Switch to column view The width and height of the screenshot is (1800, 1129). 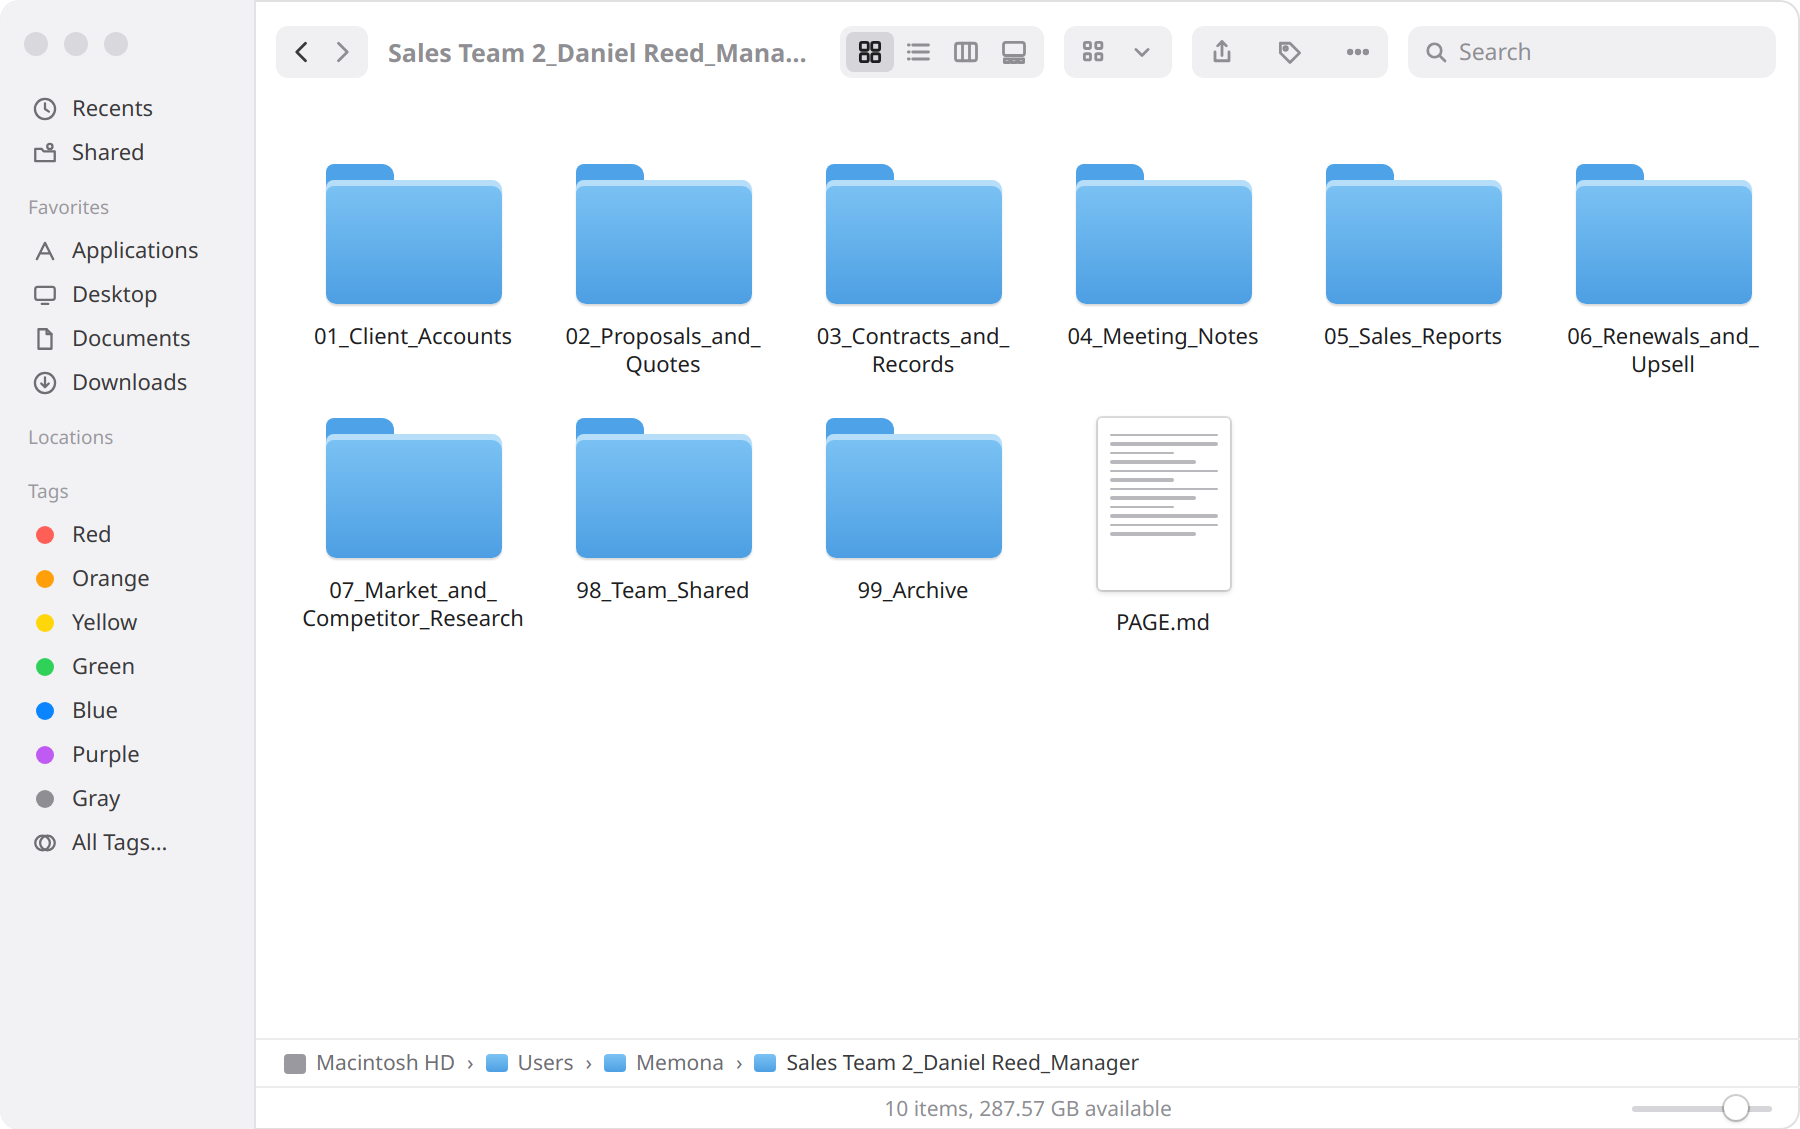966,52
